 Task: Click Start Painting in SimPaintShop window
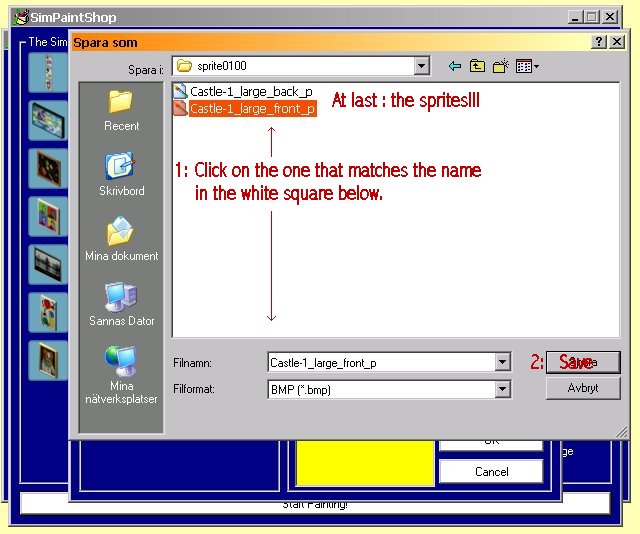[x=315, y=505]
